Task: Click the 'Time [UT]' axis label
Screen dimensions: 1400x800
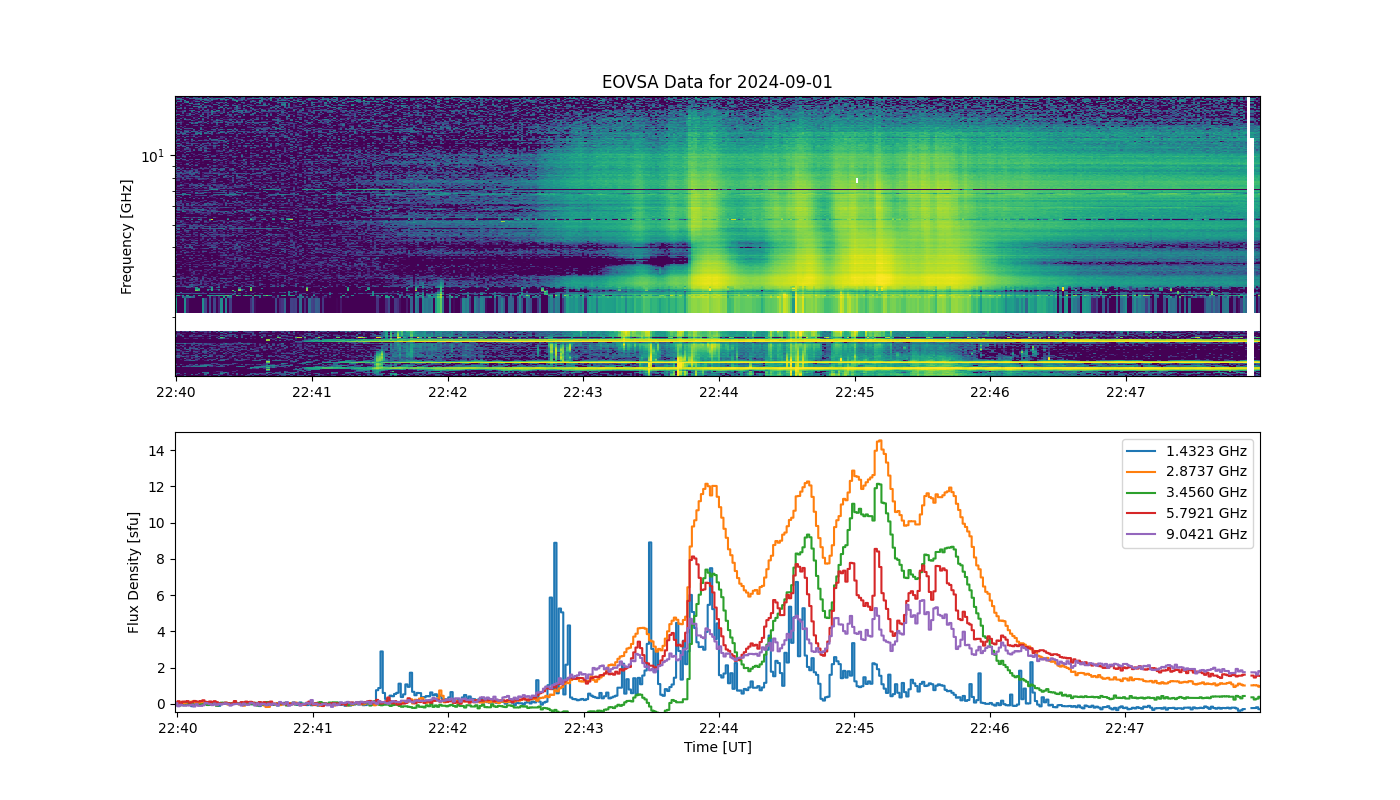Action: pos(717,747)
